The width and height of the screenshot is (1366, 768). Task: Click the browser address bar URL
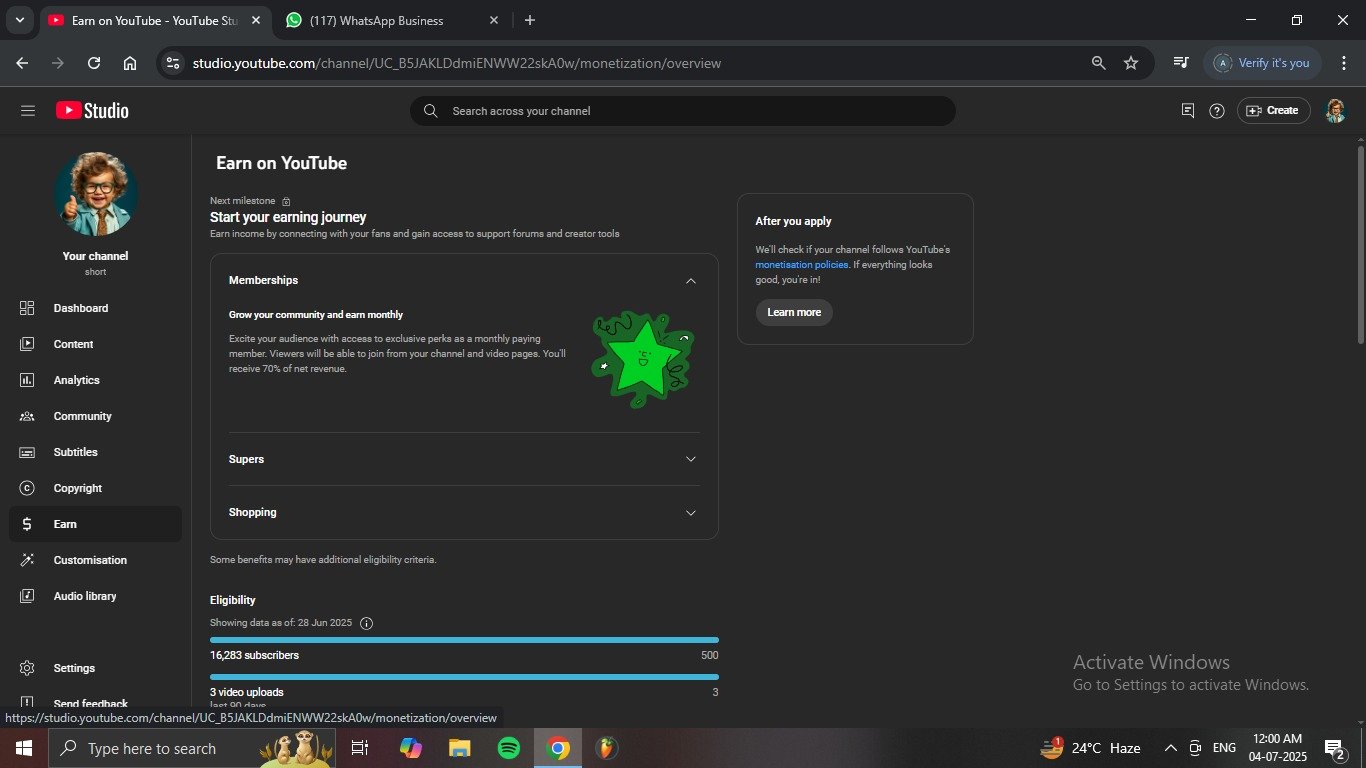pos(457,63)
